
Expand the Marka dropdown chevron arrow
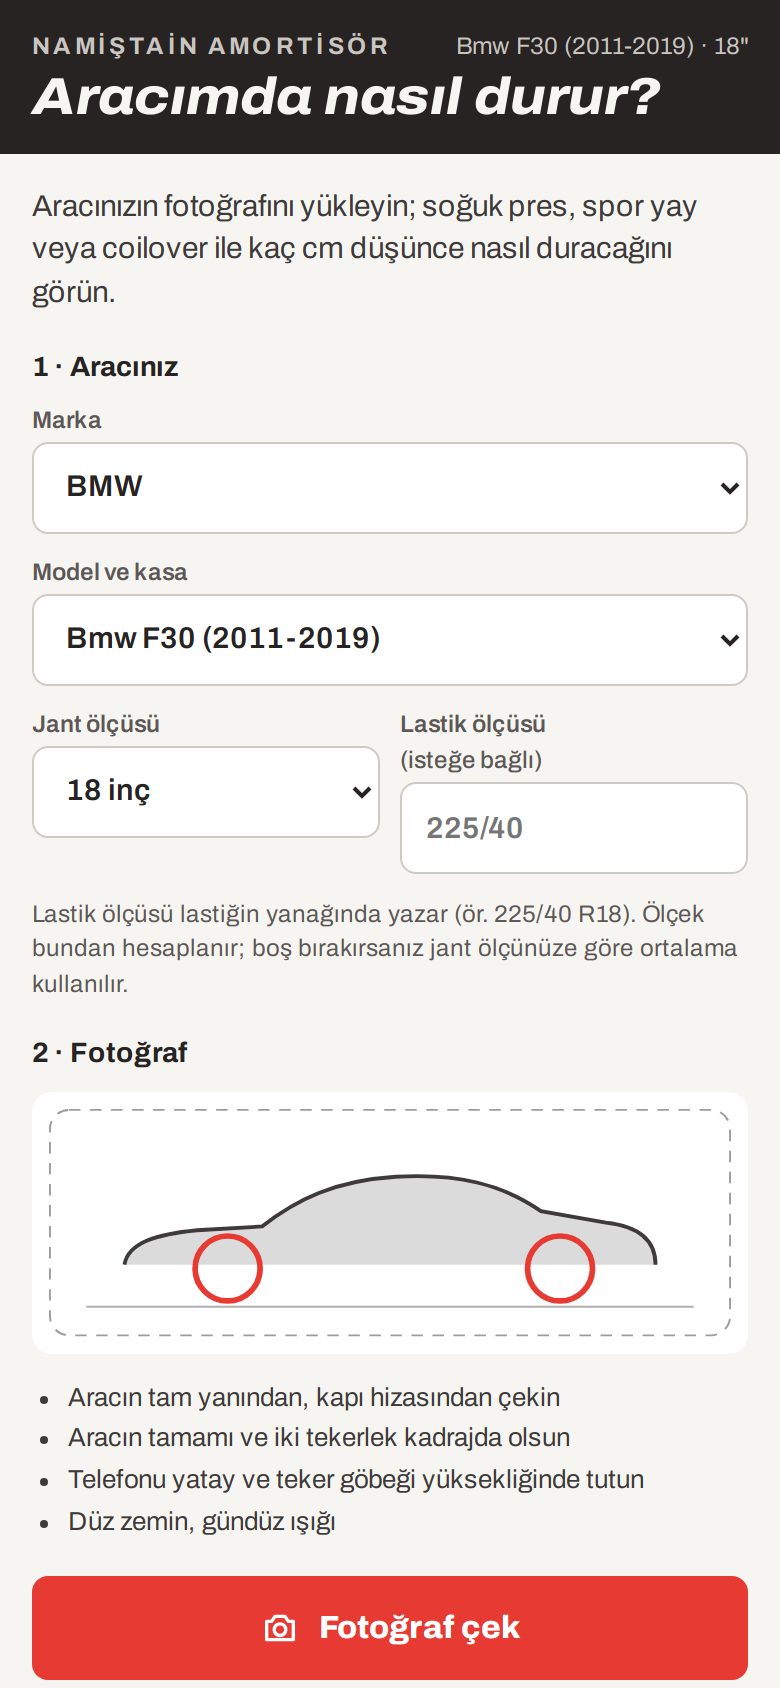[x=730, y=488]
